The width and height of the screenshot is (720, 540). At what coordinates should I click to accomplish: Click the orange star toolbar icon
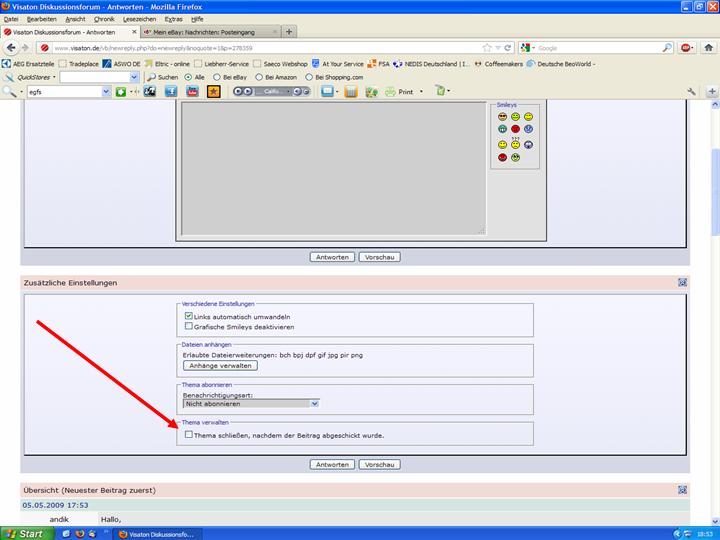click(214, 91)
